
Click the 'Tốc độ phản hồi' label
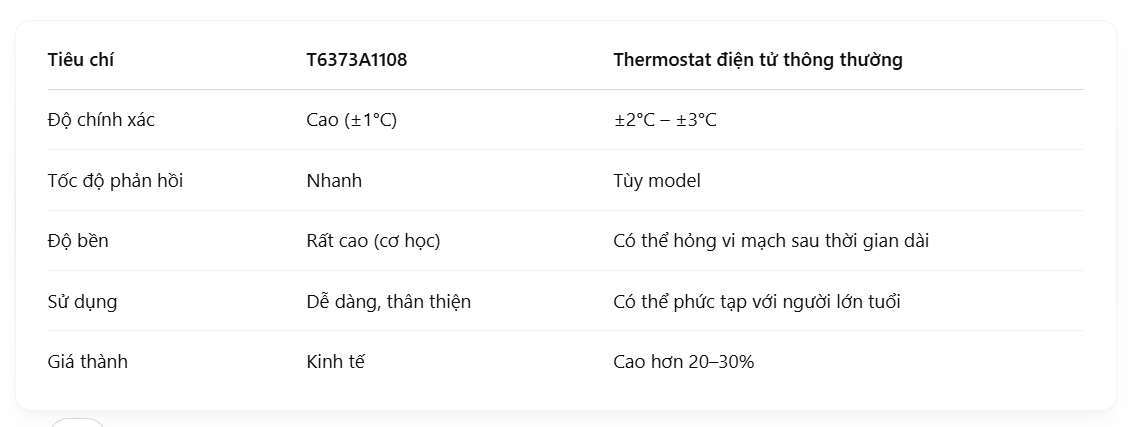pos(115,180)
